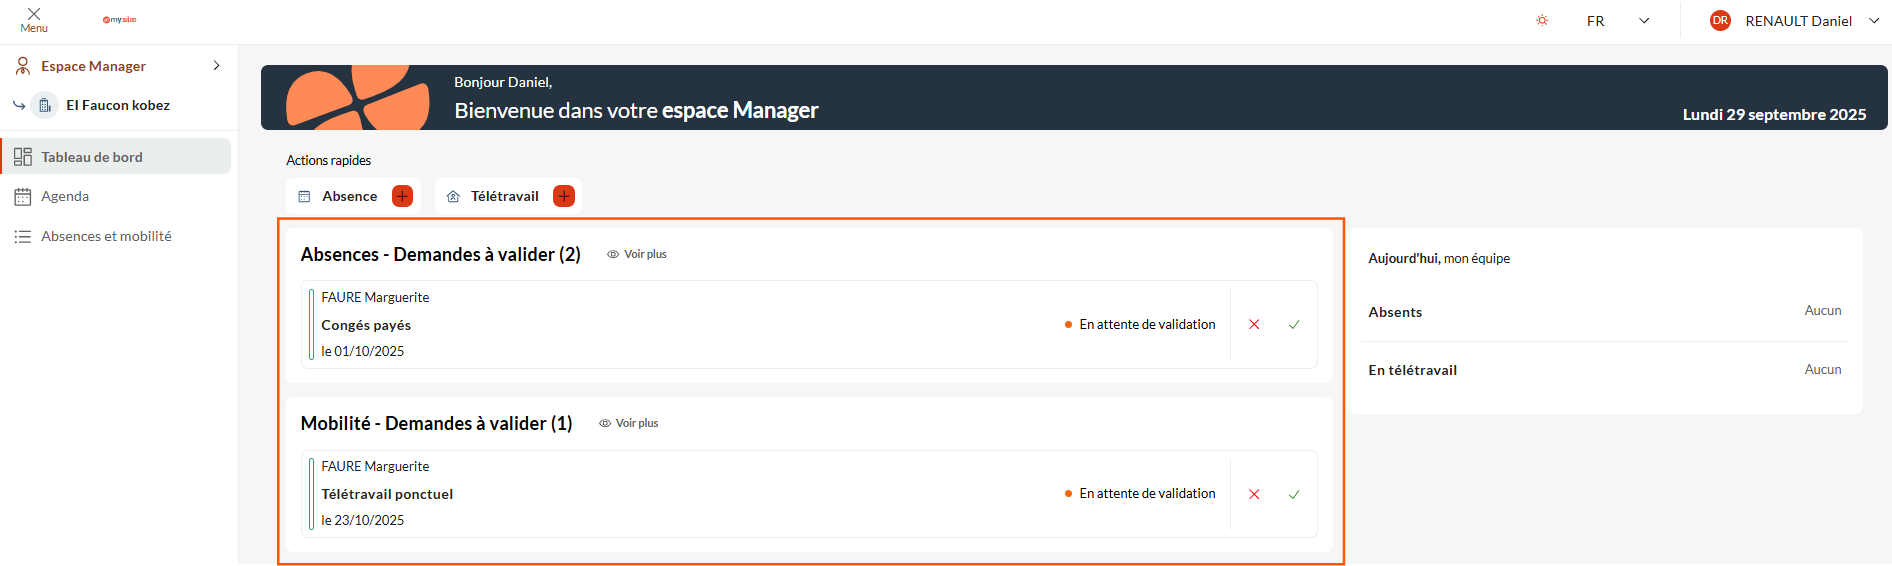This screenshot has width=1892, height=566.
Task: Reject the Télétravail ponctuel request
Action: (1254, 494)
